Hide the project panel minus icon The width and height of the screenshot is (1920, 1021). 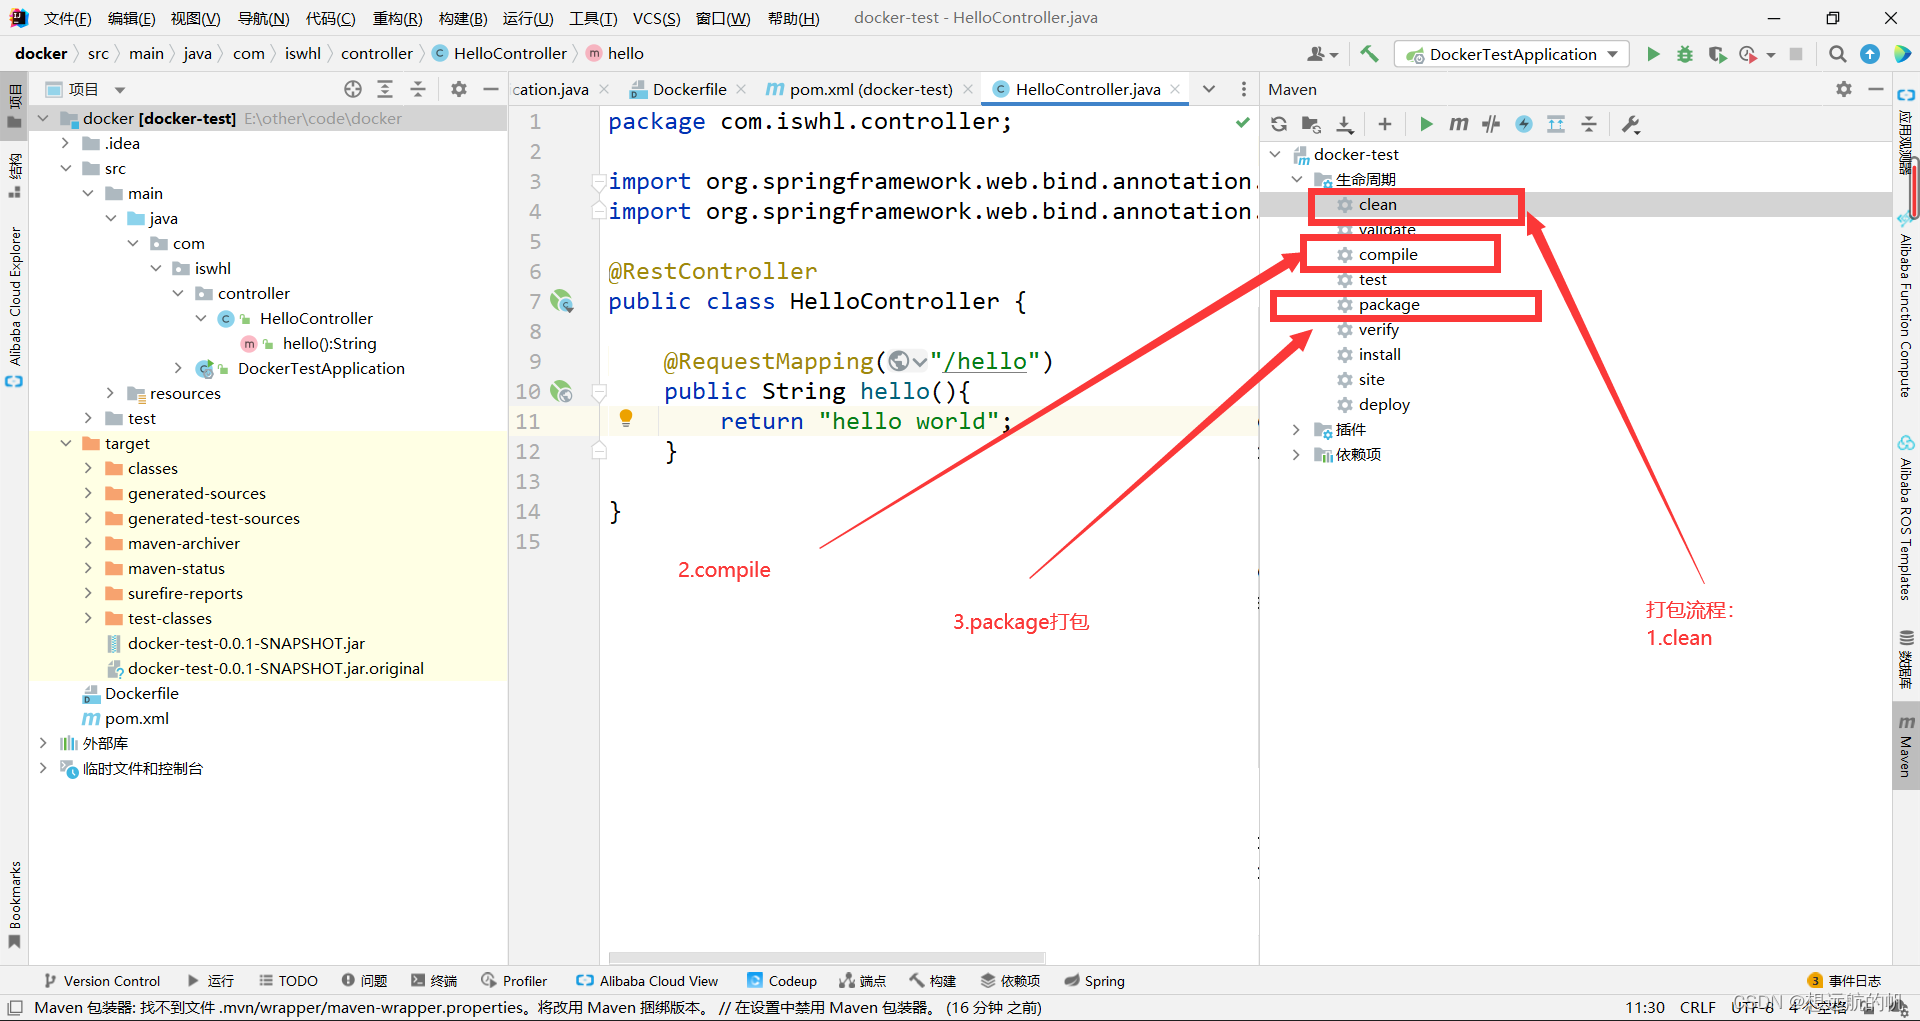coord(490,89)
